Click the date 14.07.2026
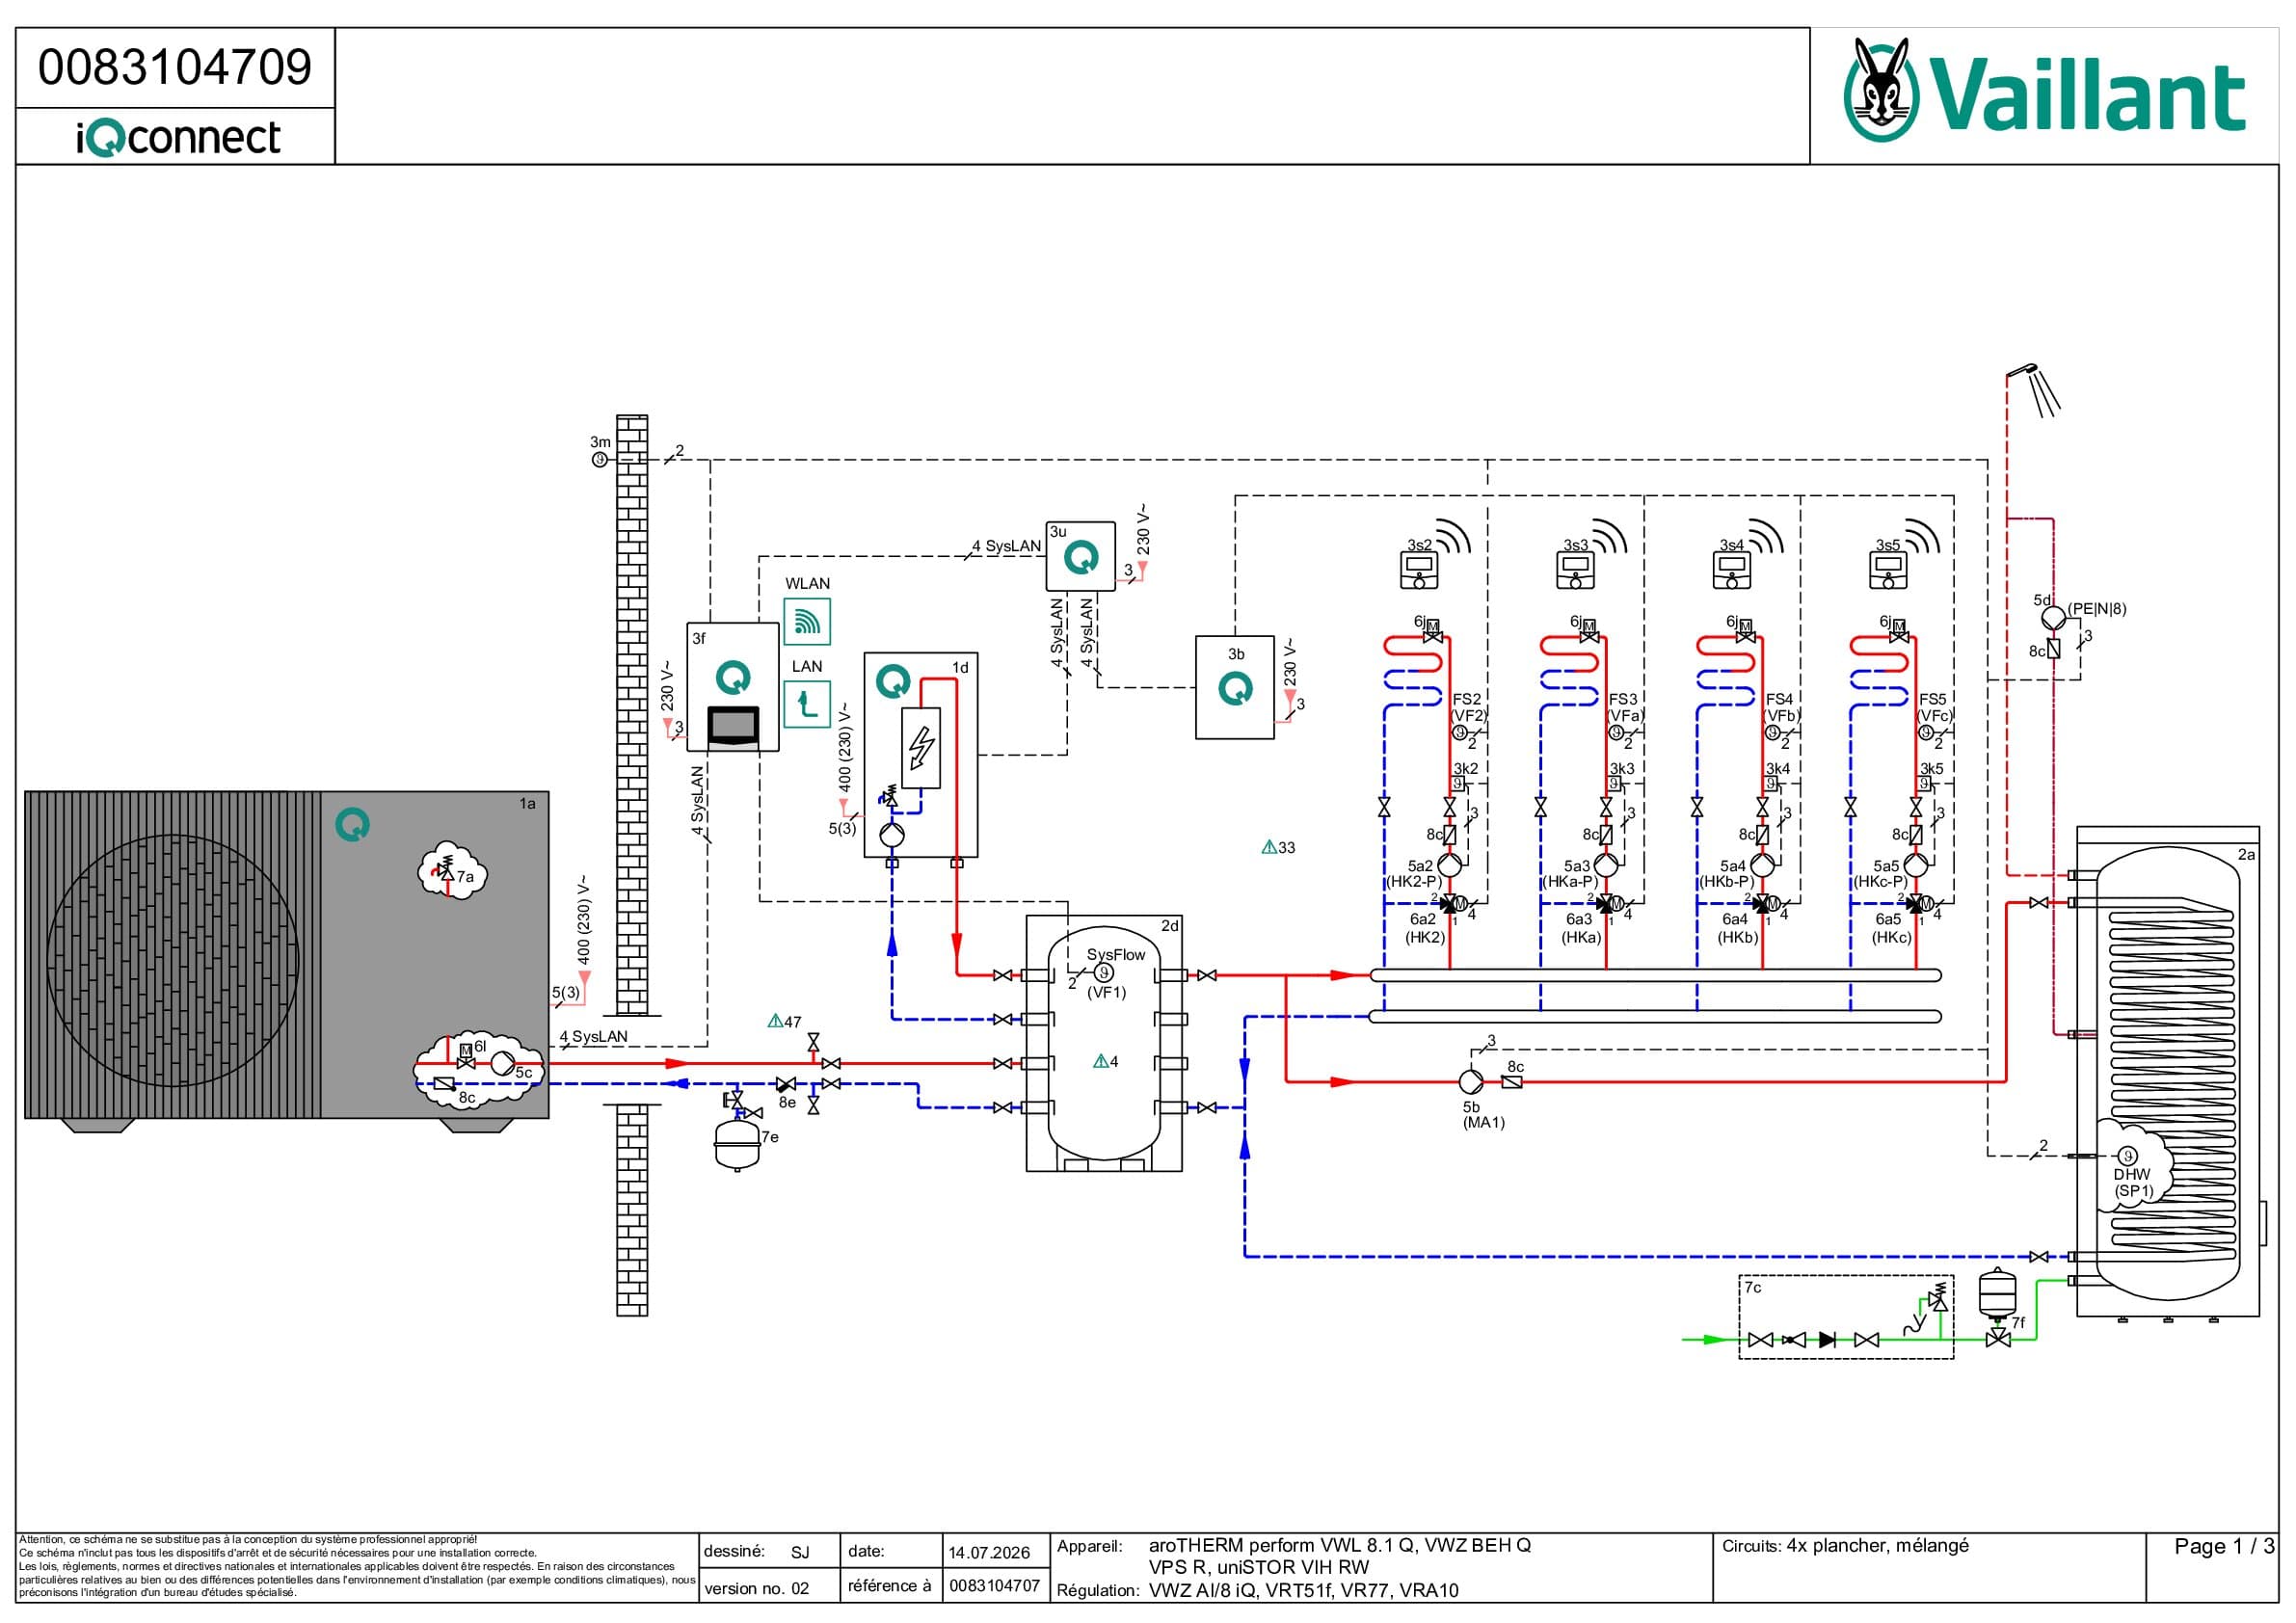This screenshot has height=1623, width=2296. (989, 1553)
